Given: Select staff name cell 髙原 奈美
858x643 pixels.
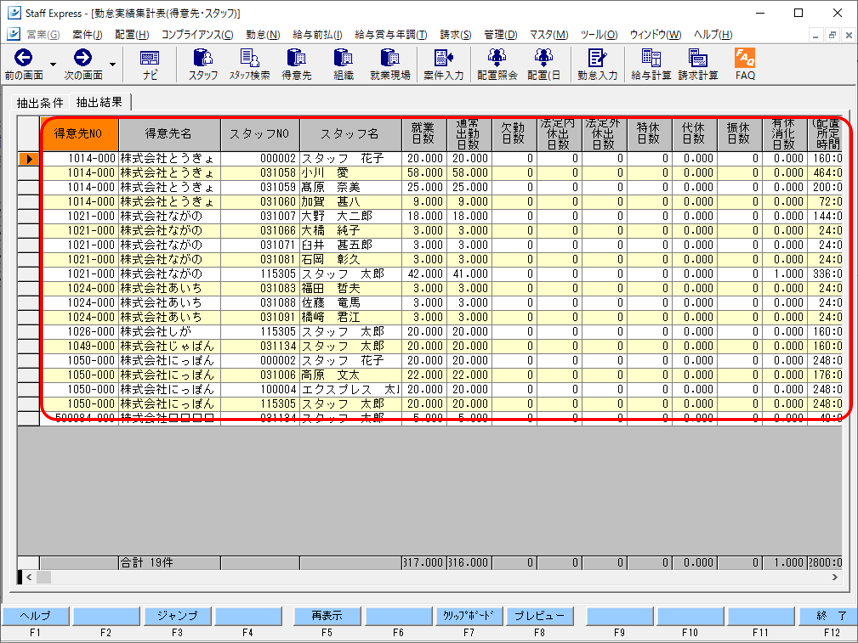Looking at the screenshot, I should click(350, 187).
